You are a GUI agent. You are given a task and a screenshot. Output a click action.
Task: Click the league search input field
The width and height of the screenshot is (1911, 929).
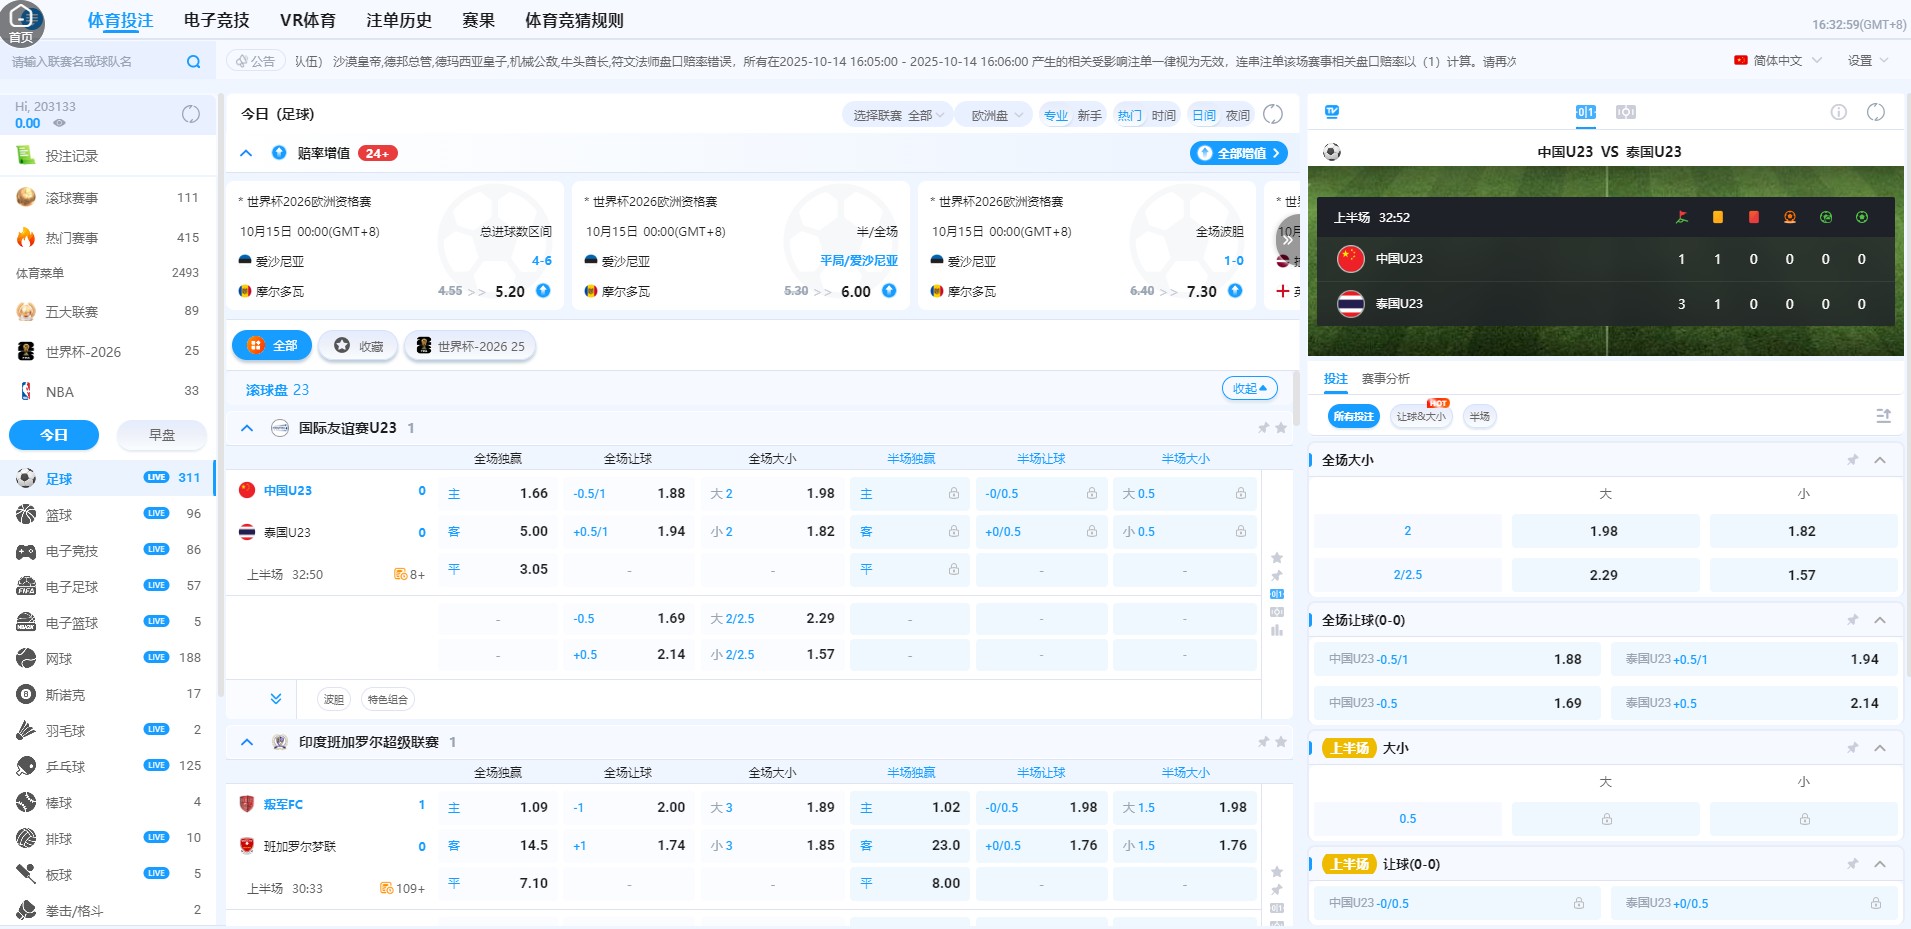click(90, 60)
